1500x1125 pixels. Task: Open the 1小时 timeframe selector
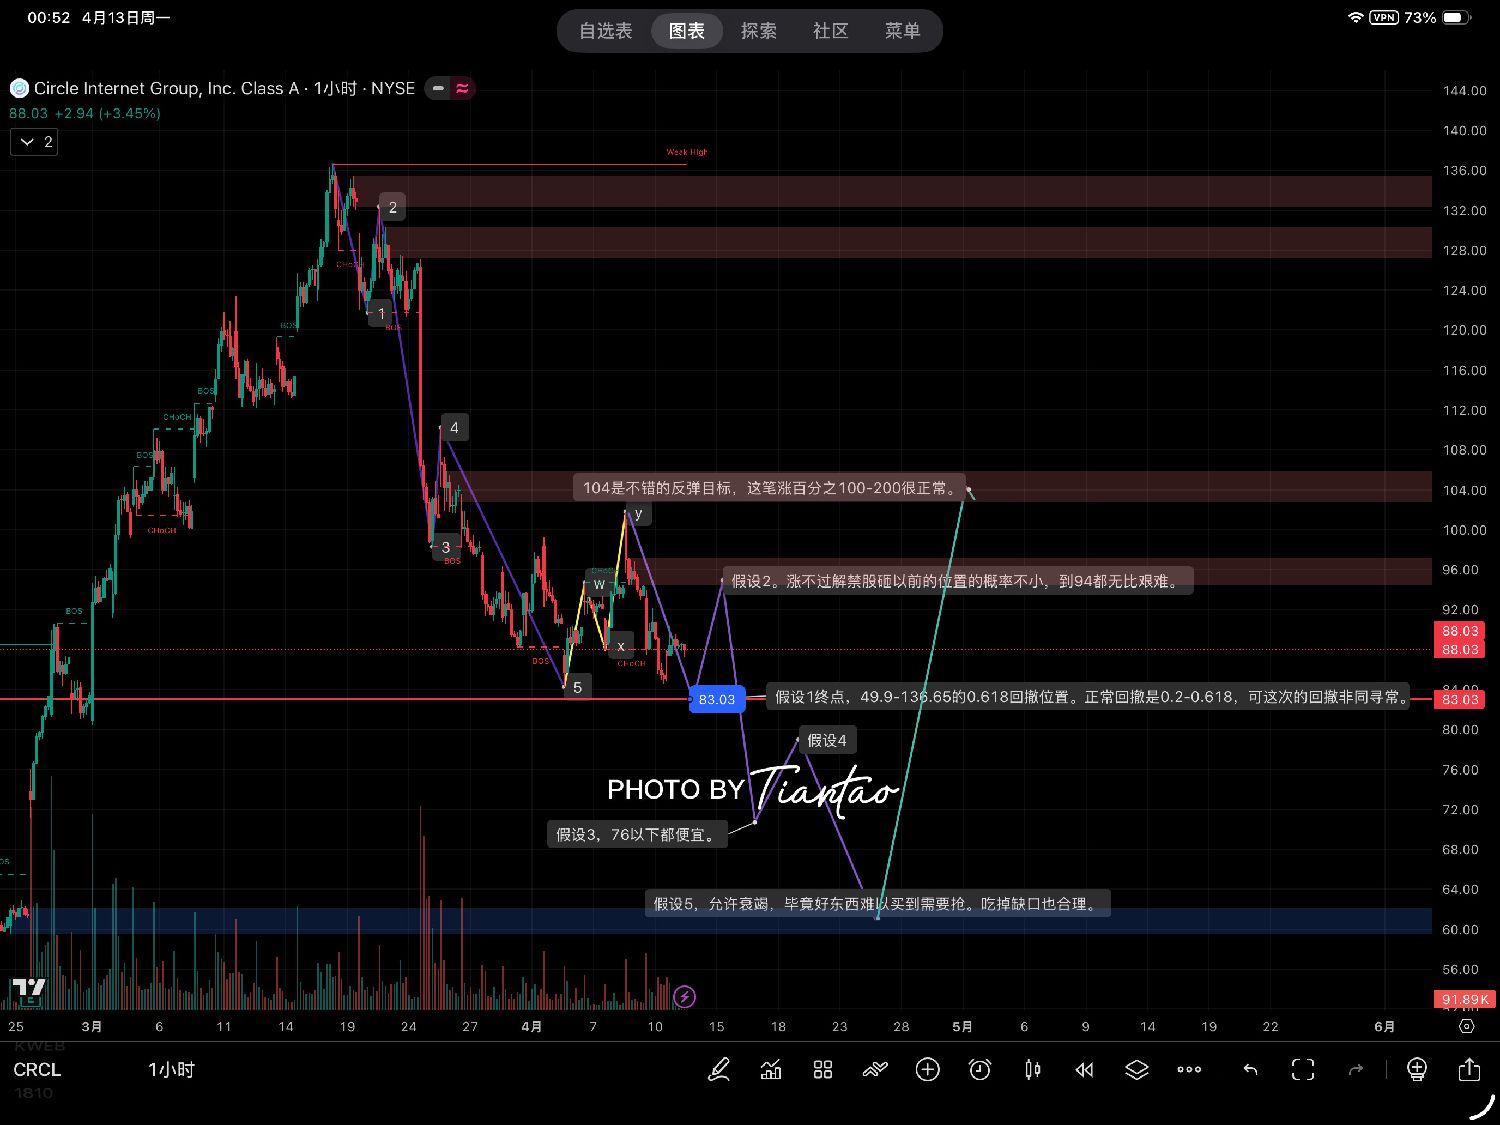tap(171, 1070)
